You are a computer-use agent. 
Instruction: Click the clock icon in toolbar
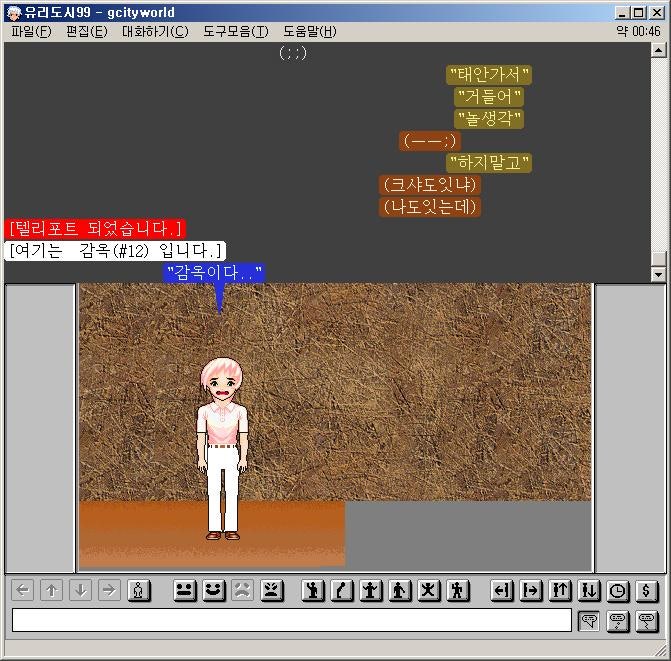click(x=618, y=590)
